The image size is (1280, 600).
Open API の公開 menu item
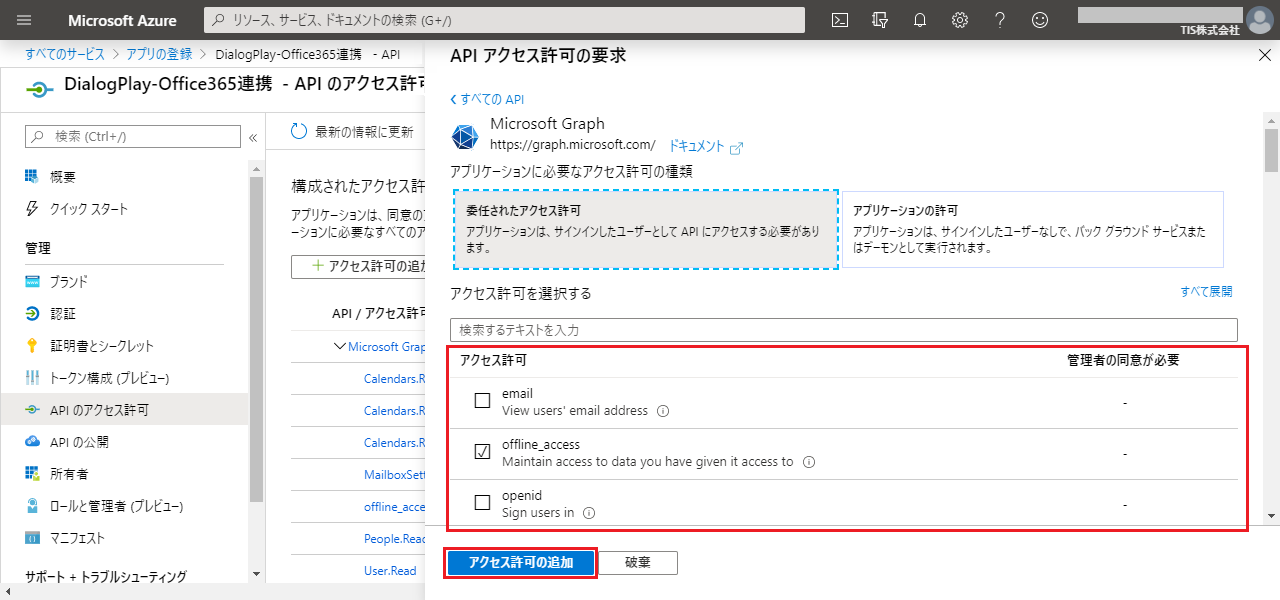point(78,441)
